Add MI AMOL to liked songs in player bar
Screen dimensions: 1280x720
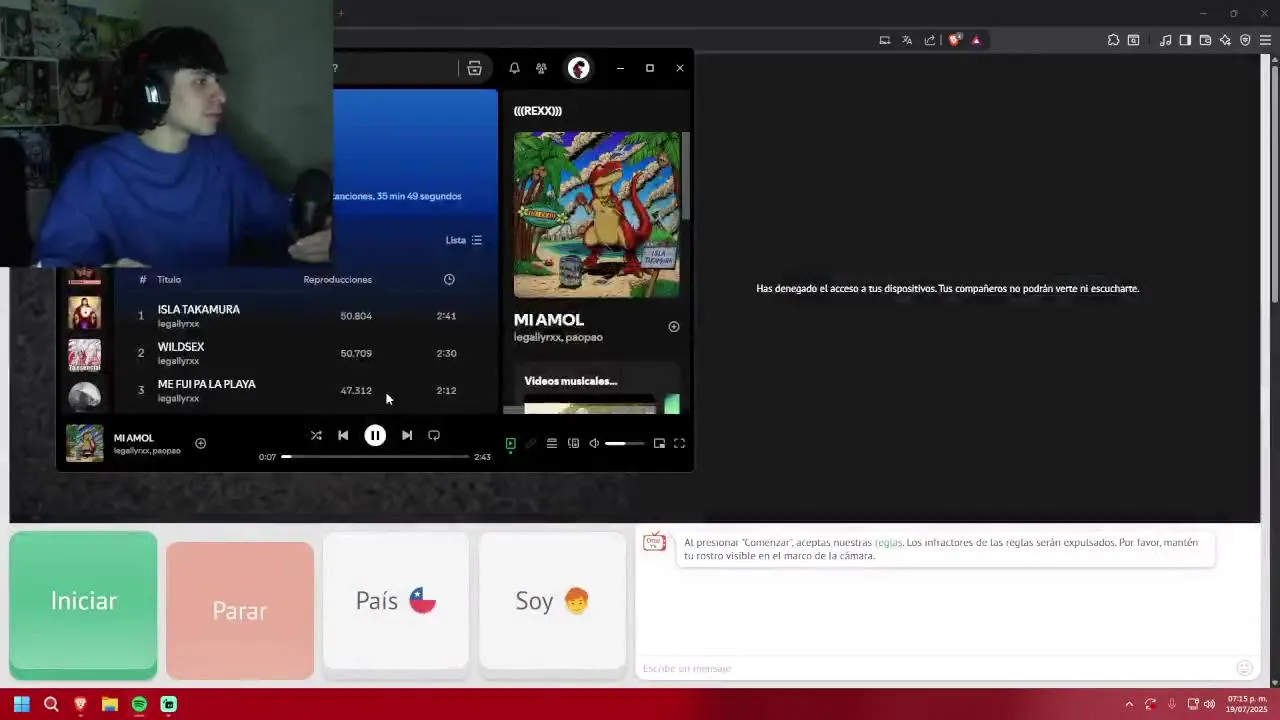point(200,443)
